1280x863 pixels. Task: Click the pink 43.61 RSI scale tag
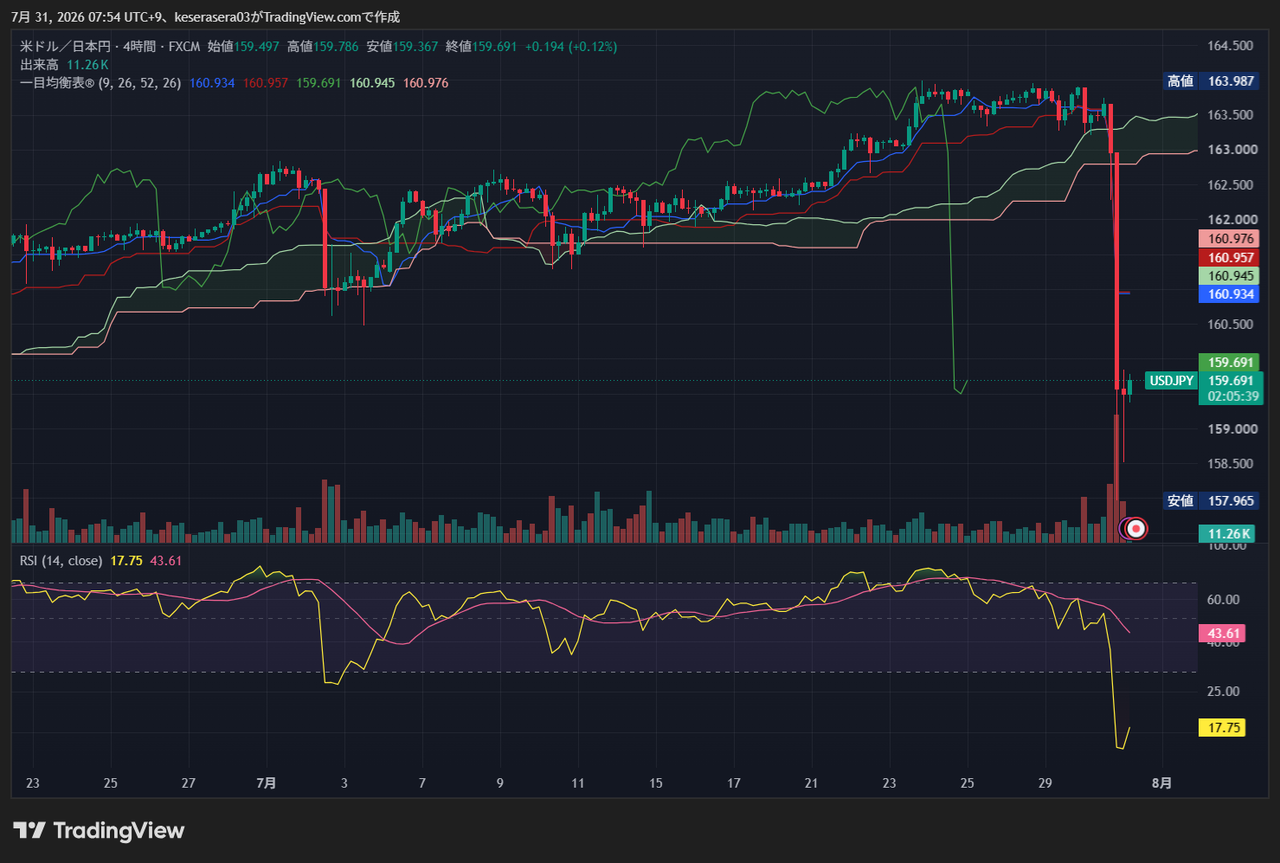1221,634
